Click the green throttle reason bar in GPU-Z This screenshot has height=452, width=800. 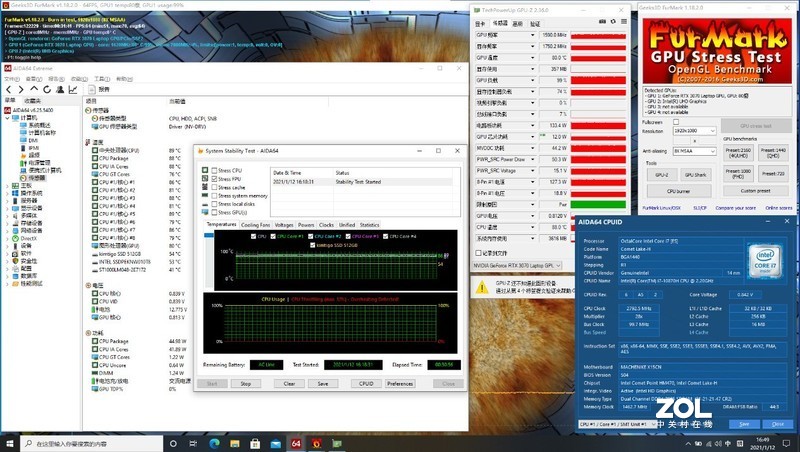(x=598, y=205)
